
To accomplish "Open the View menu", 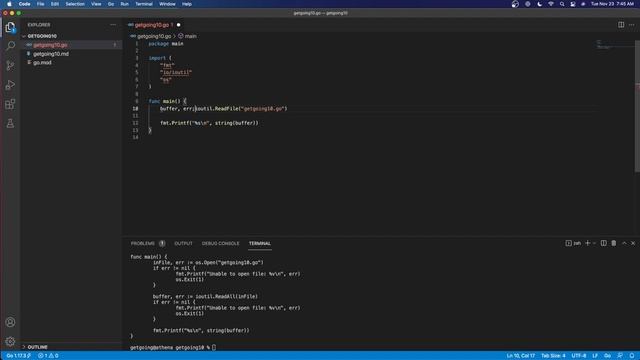I will 96,4.
